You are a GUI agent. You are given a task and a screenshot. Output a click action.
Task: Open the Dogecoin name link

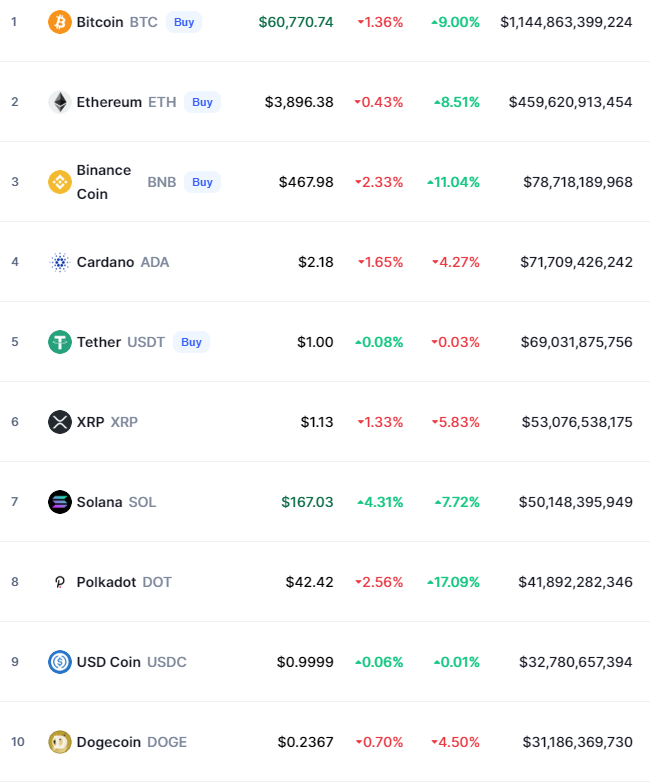(x=109, y=742)
